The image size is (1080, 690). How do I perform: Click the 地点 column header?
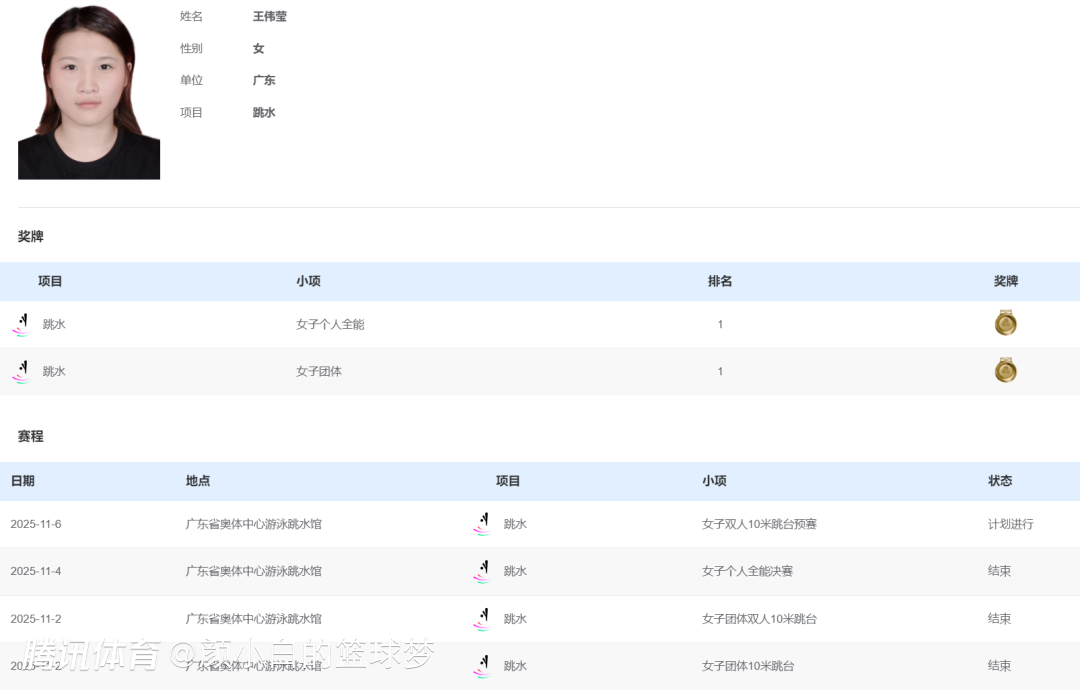click(198, 481)
